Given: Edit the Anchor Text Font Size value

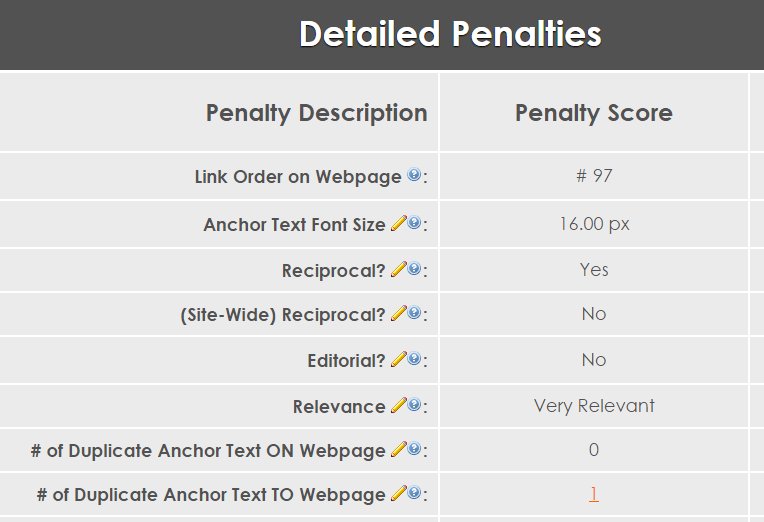Looking at the screenshot, I should pos(398,224).
